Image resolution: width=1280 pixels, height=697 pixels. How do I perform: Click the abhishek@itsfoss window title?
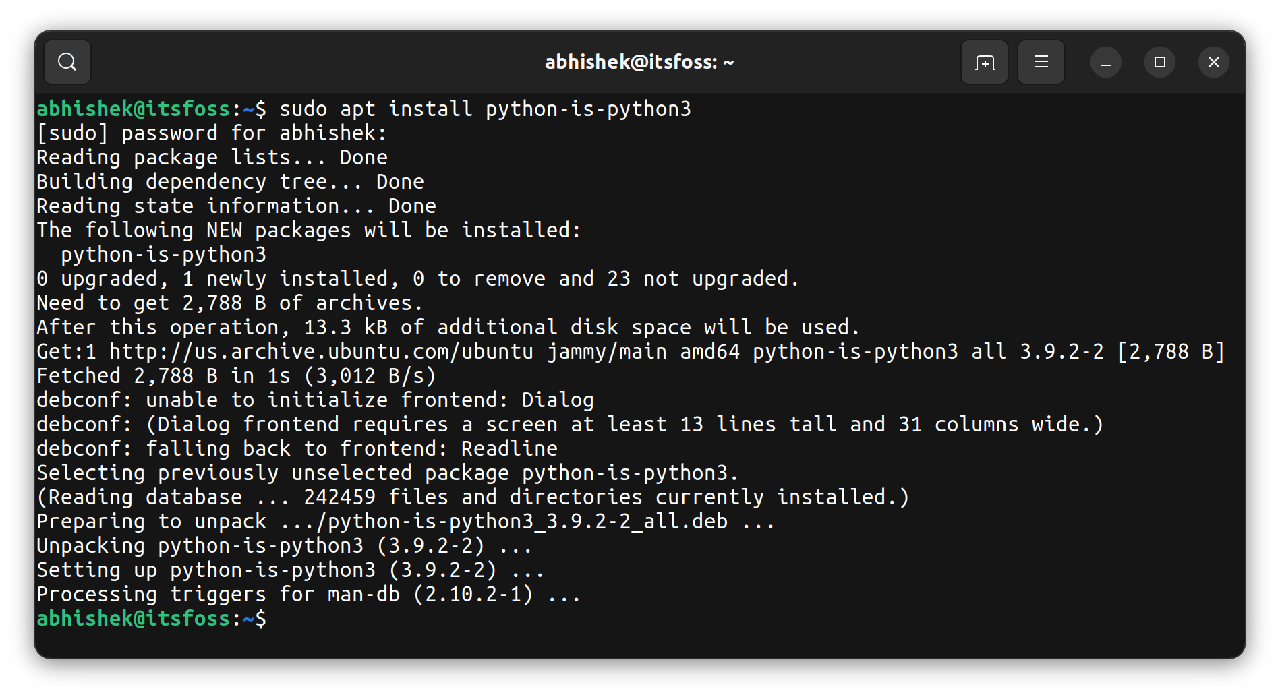point(640,62)
